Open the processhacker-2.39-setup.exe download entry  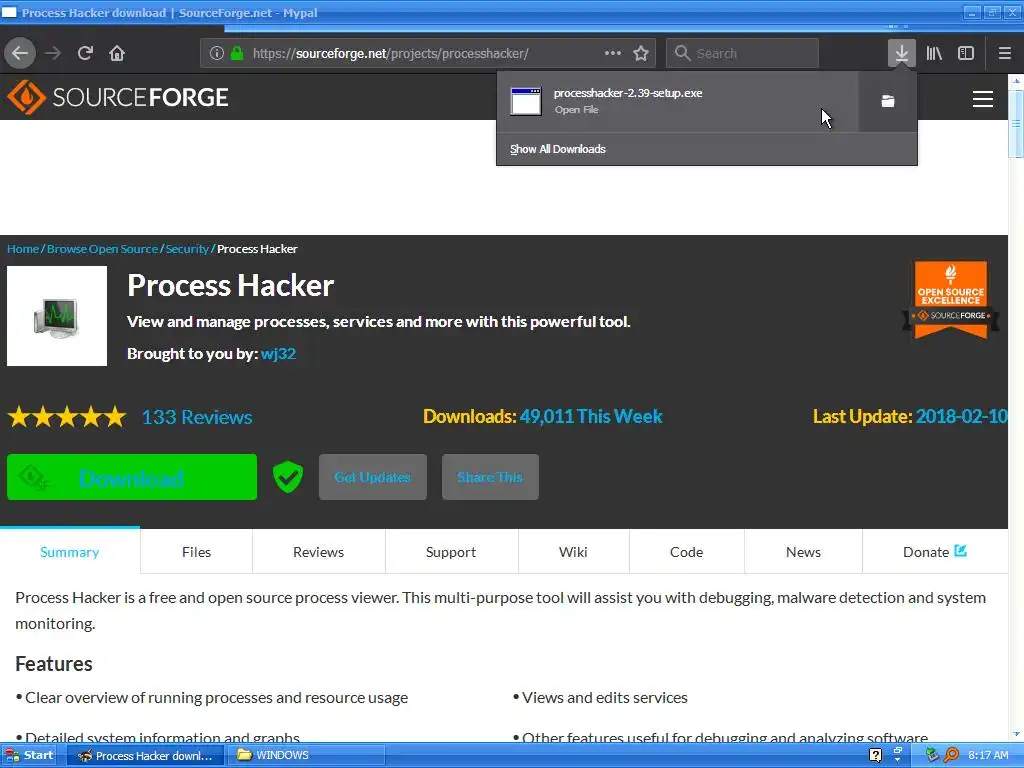(x=677, y=101)
